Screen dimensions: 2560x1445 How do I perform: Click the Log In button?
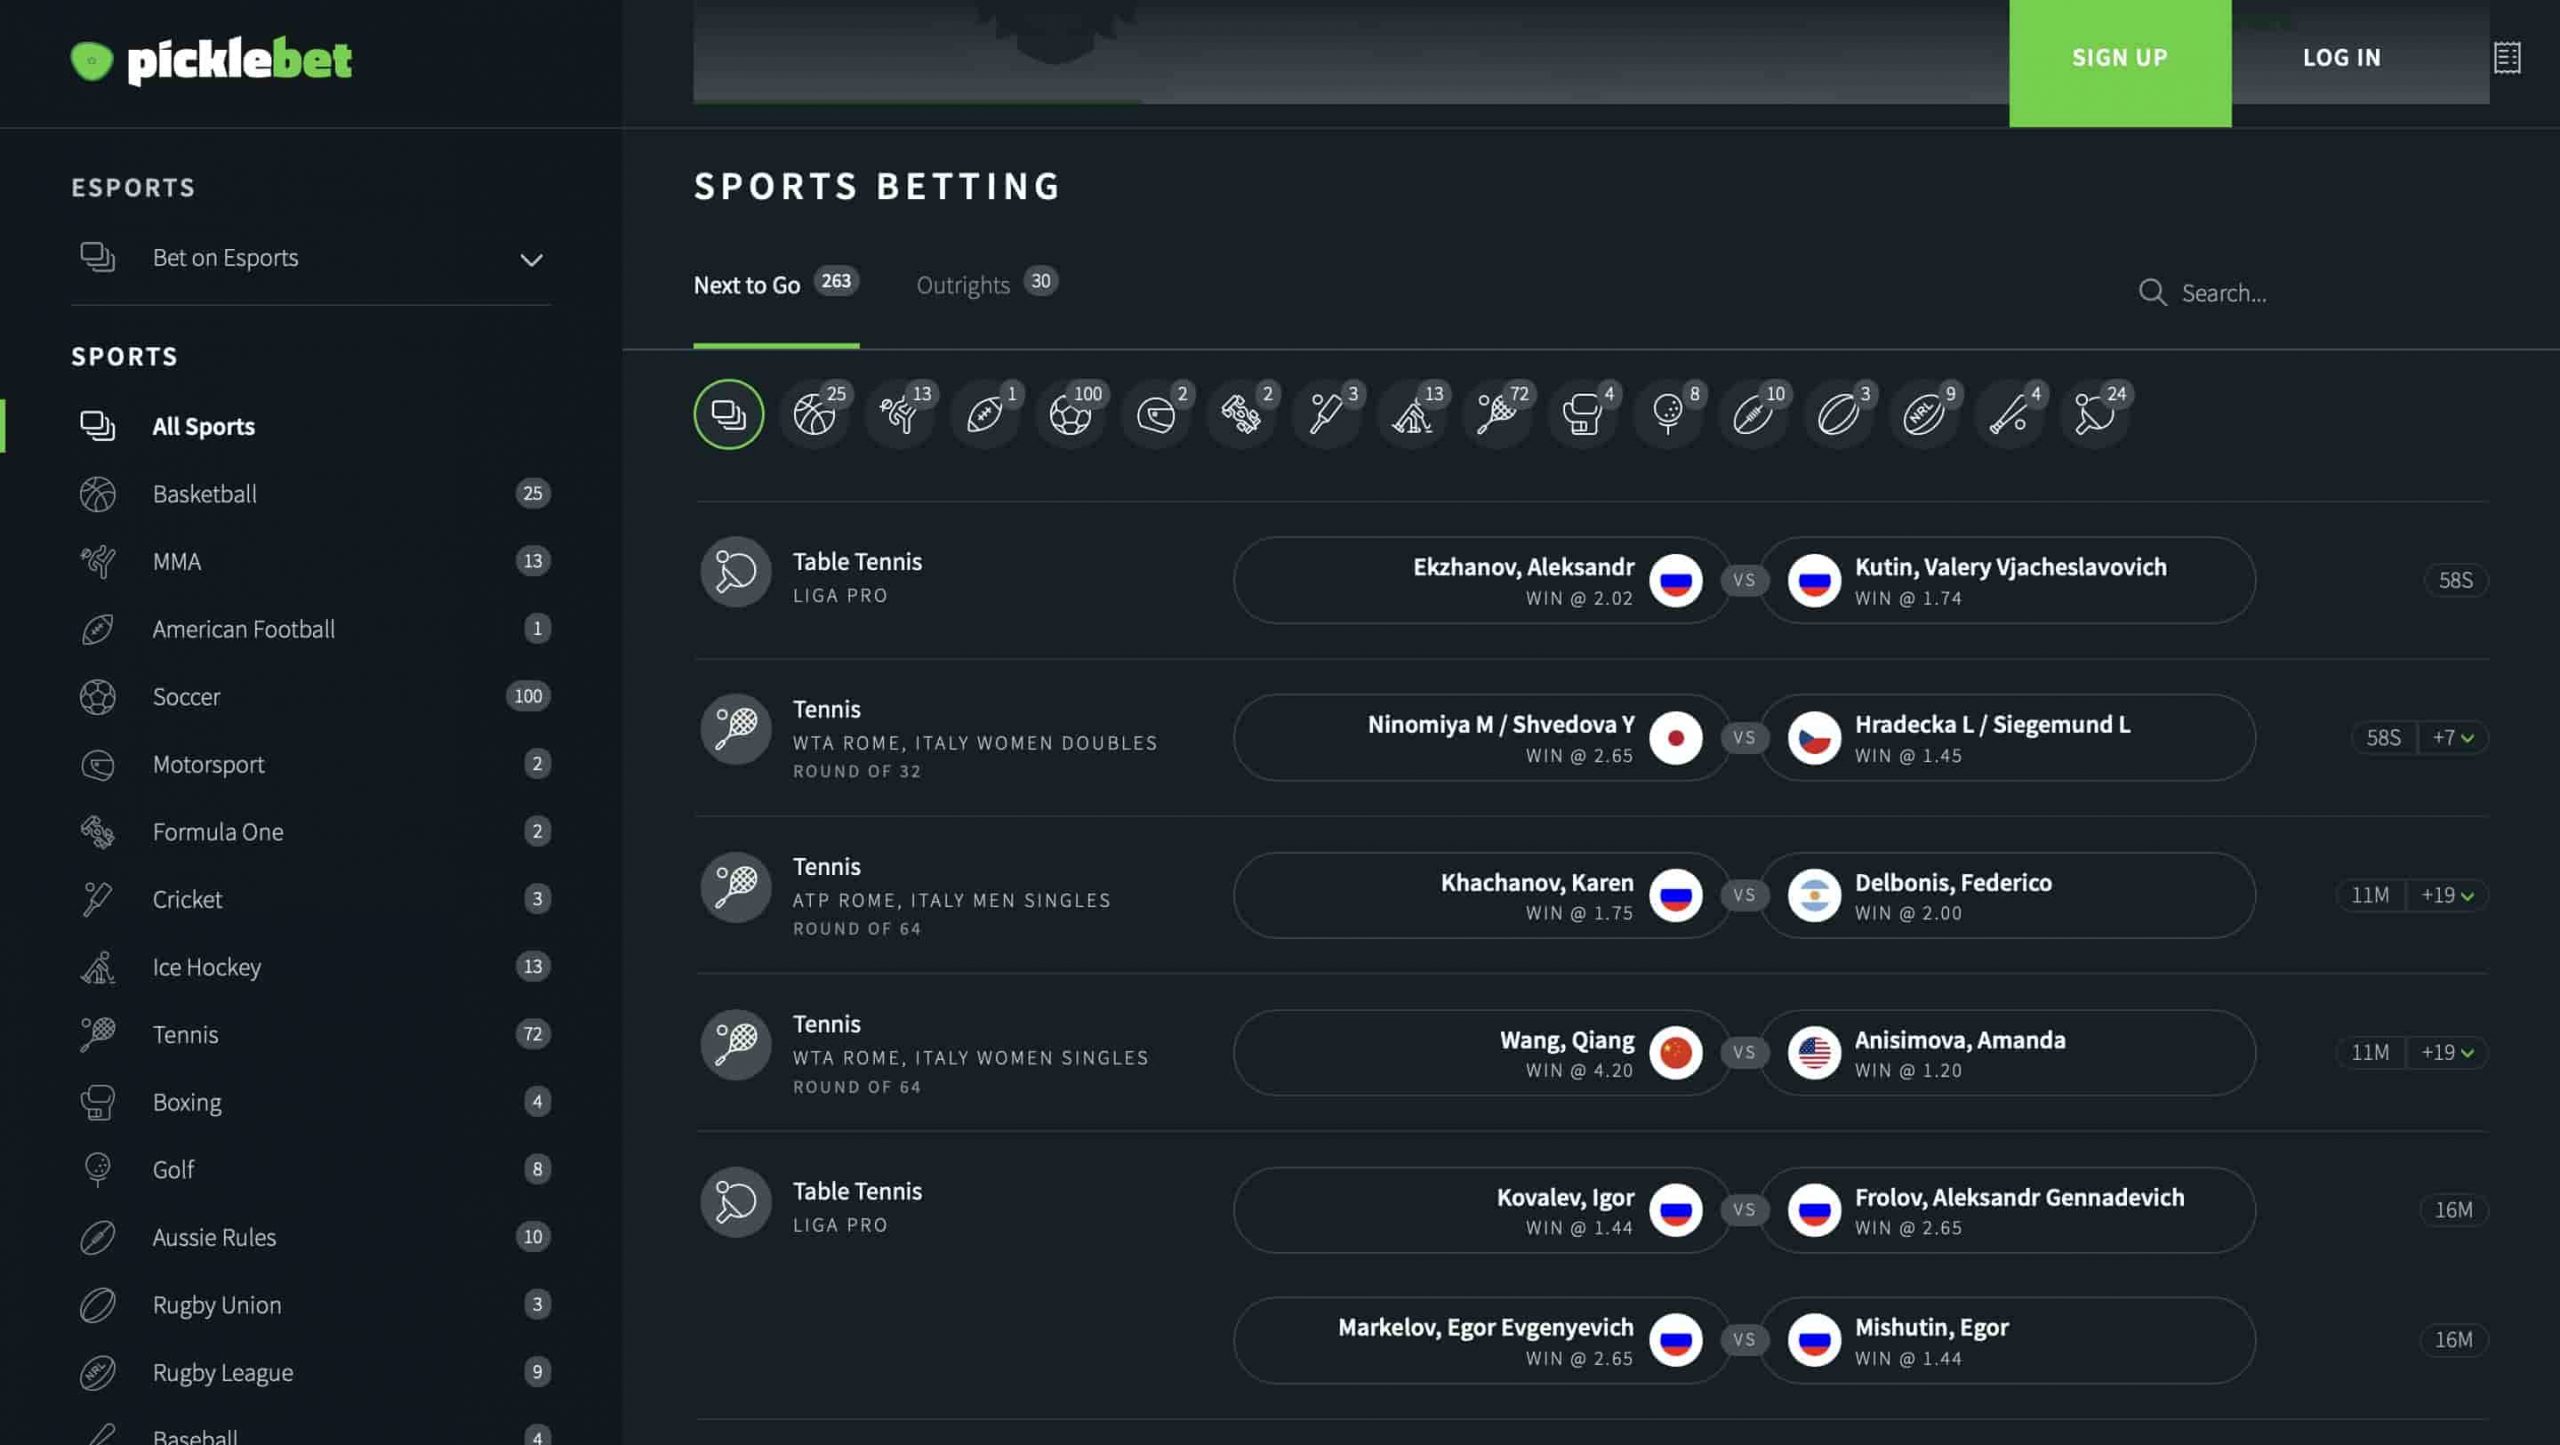(2342, 58)
